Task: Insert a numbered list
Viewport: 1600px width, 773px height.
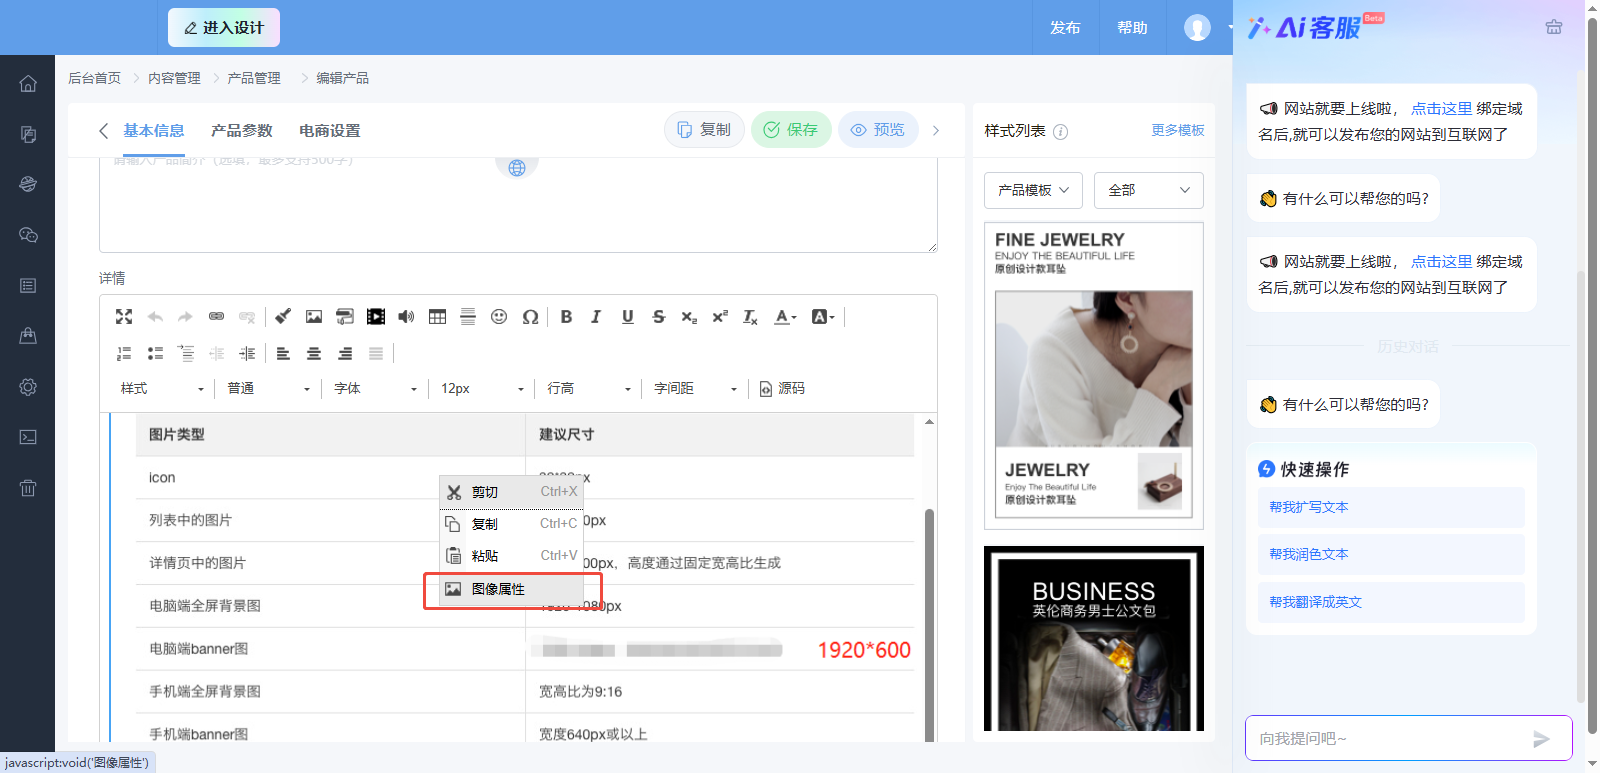Action: click(x=124, y=353)
